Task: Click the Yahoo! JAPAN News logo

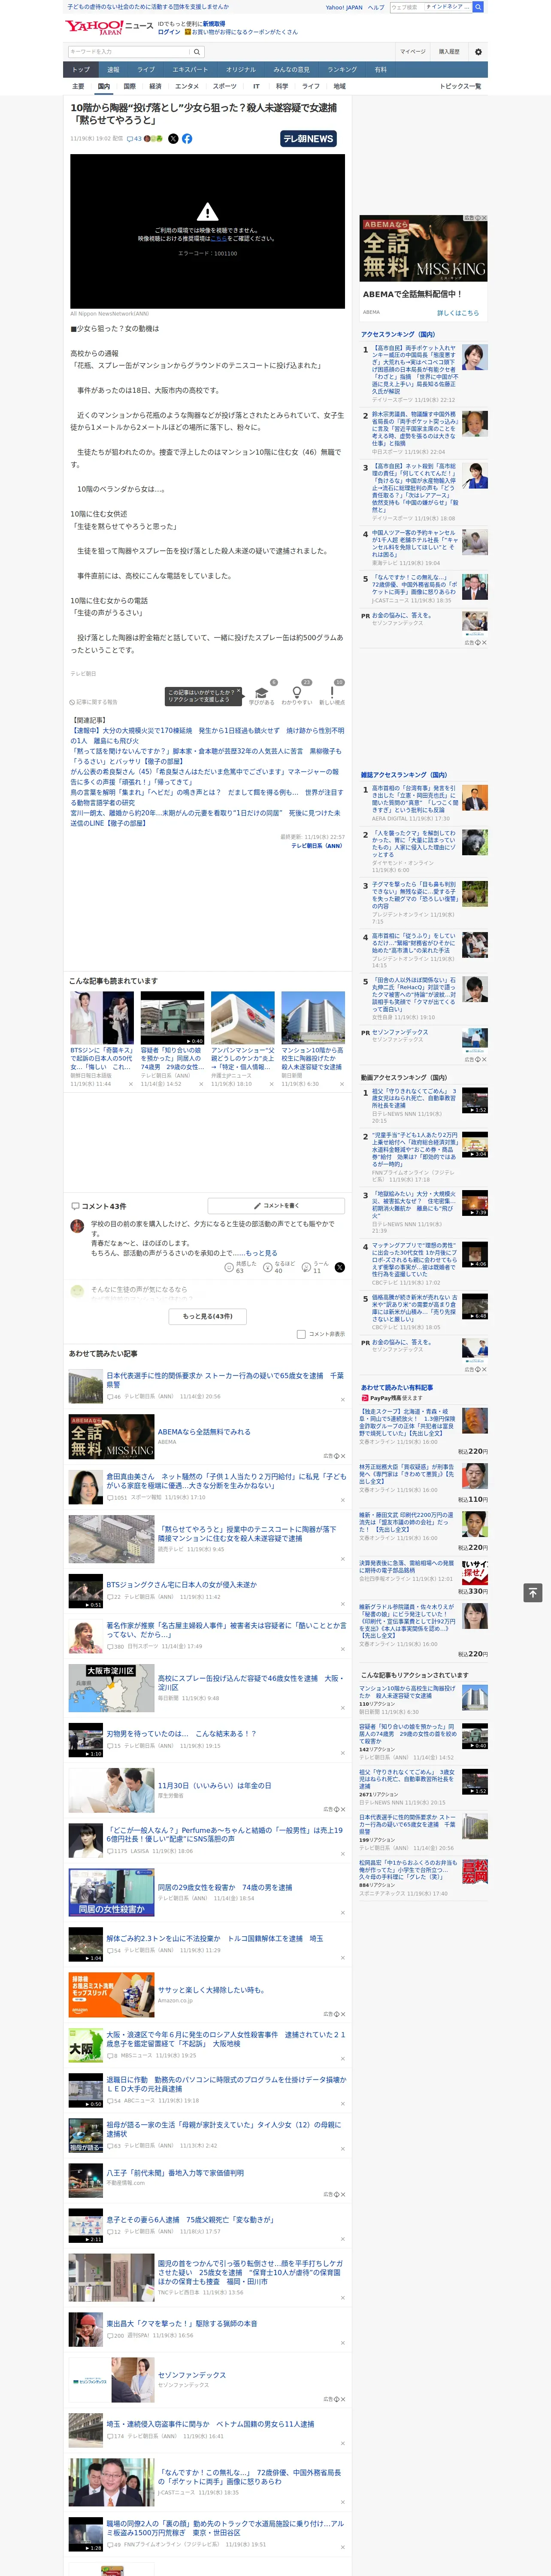Action: click(110, 27)
